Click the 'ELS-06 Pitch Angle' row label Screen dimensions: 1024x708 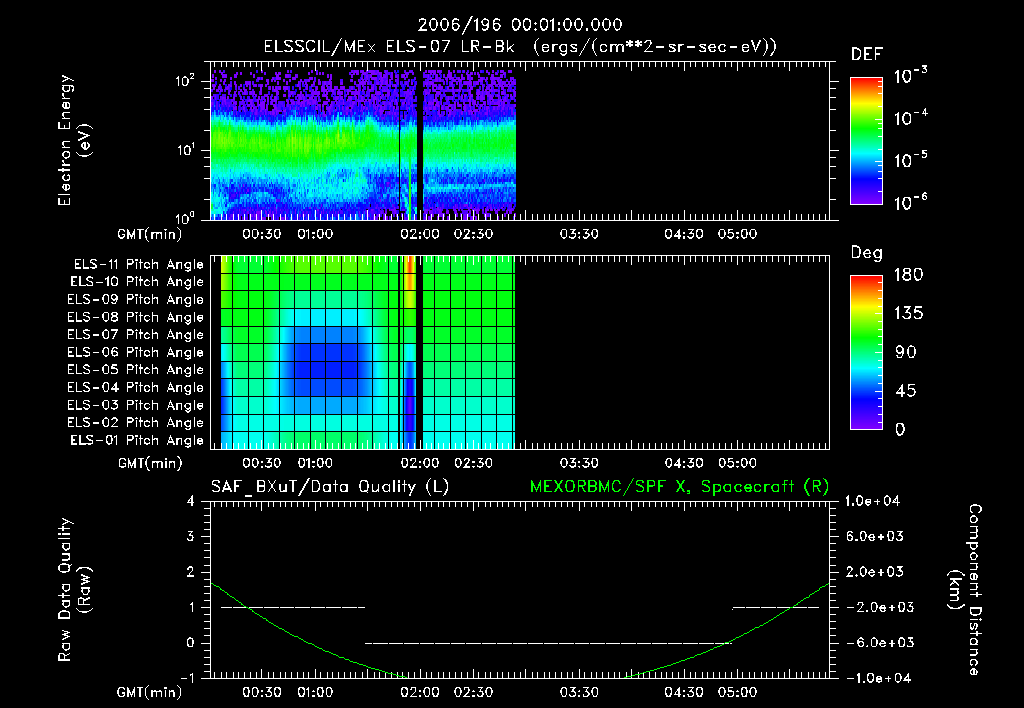pos(136,352)
